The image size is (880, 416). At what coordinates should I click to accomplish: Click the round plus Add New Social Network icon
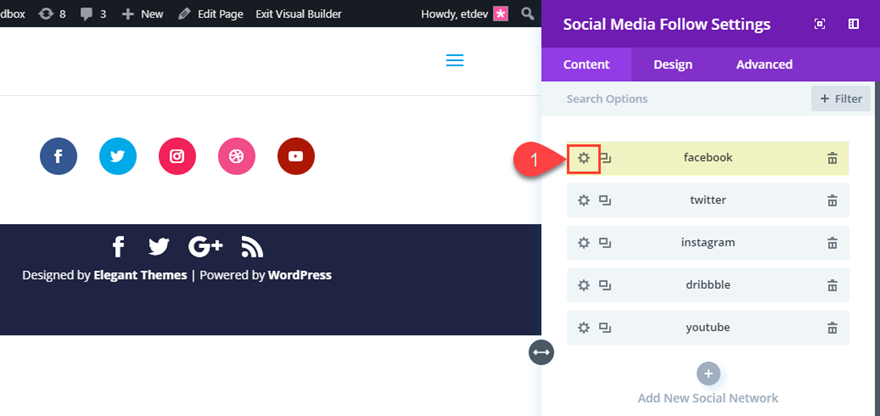(x=708, y=374)
